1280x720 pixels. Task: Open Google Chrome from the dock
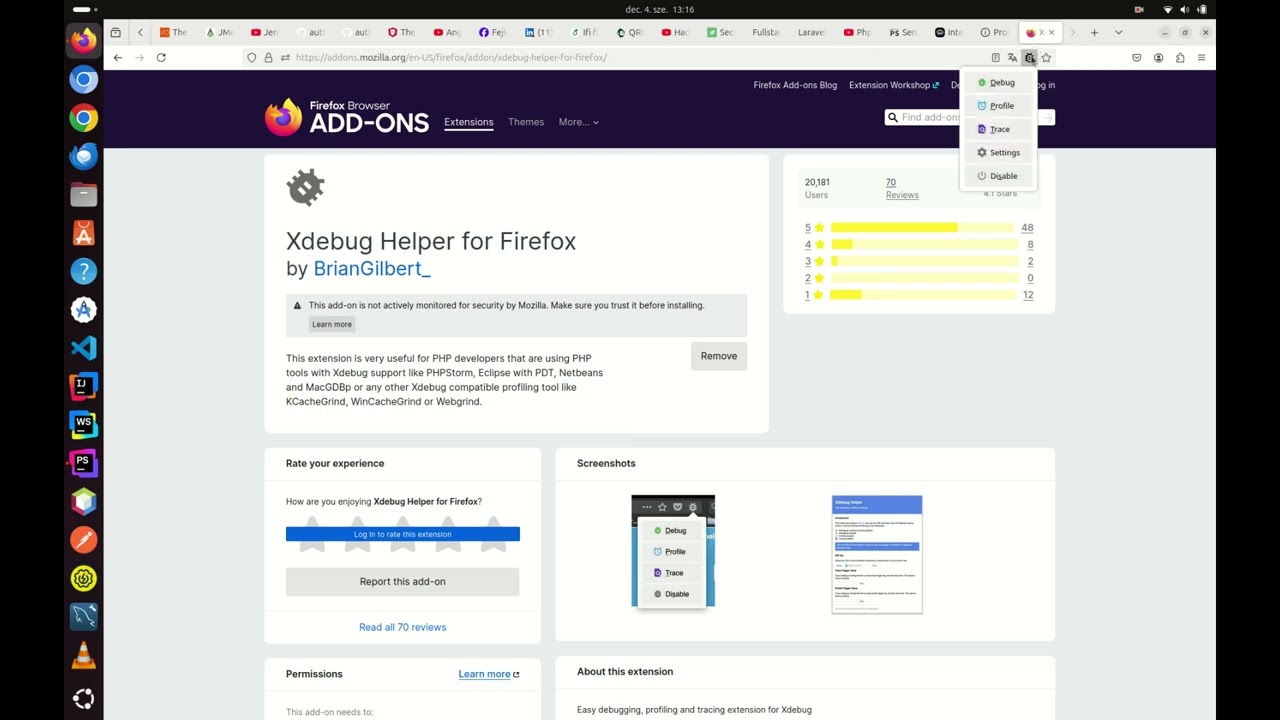84,118
